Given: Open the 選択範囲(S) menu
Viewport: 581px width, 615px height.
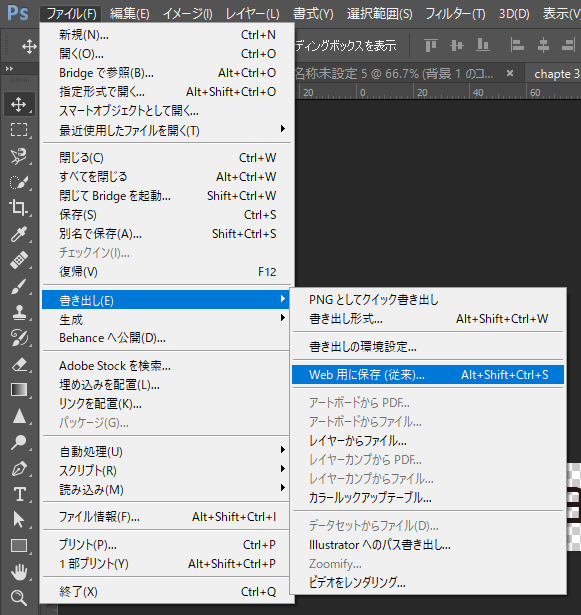Looking at the screenshot, I should [379, 14].
